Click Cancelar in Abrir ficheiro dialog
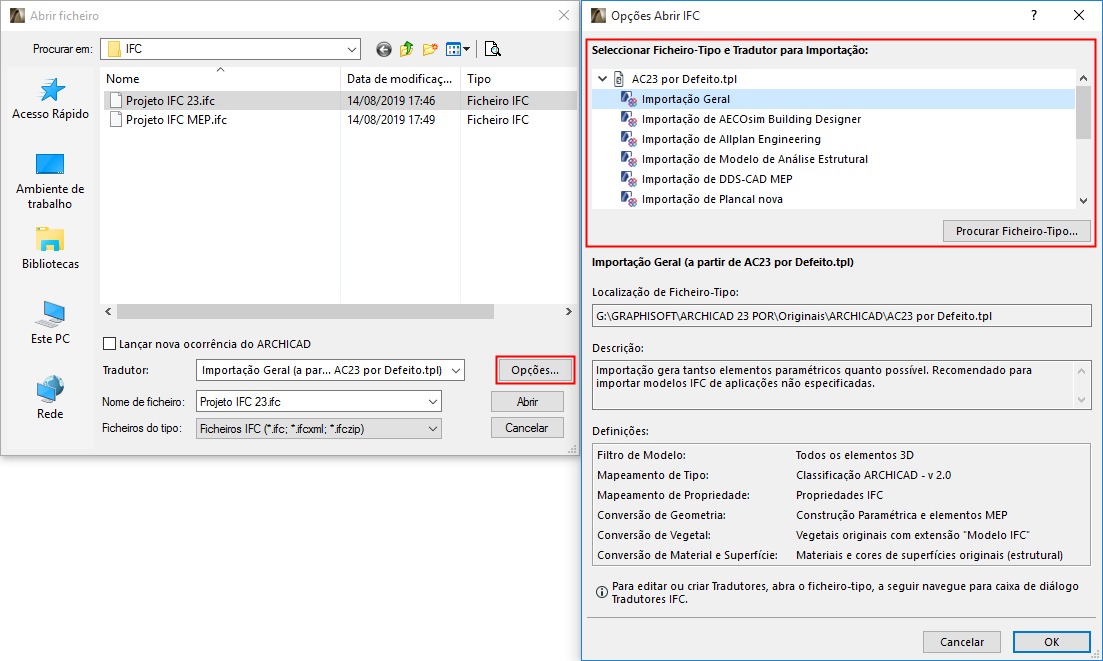 pos(527,428)
